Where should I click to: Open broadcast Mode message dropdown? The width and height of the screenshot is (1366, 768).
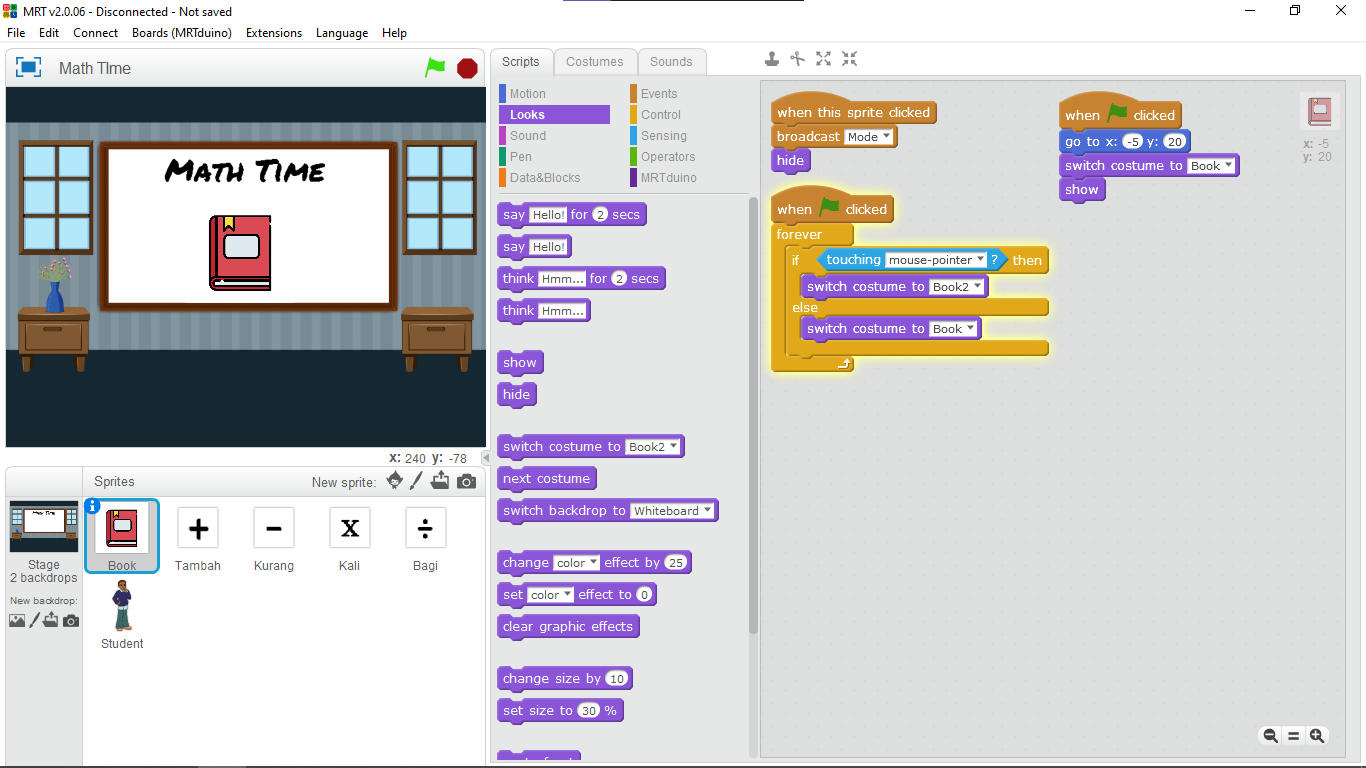point(886,137)
